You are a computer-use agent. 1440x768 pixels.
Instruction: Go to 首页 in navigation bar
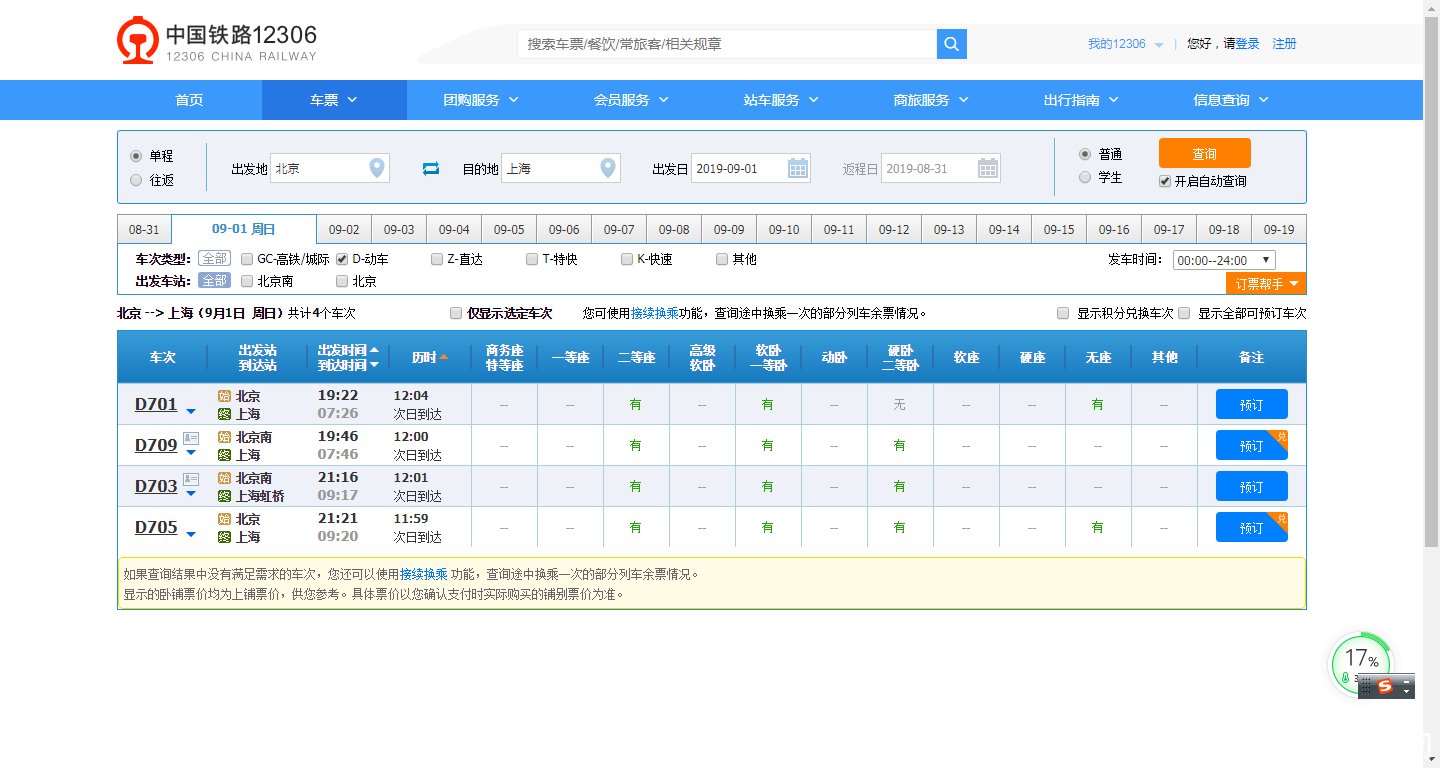(189, 100)
